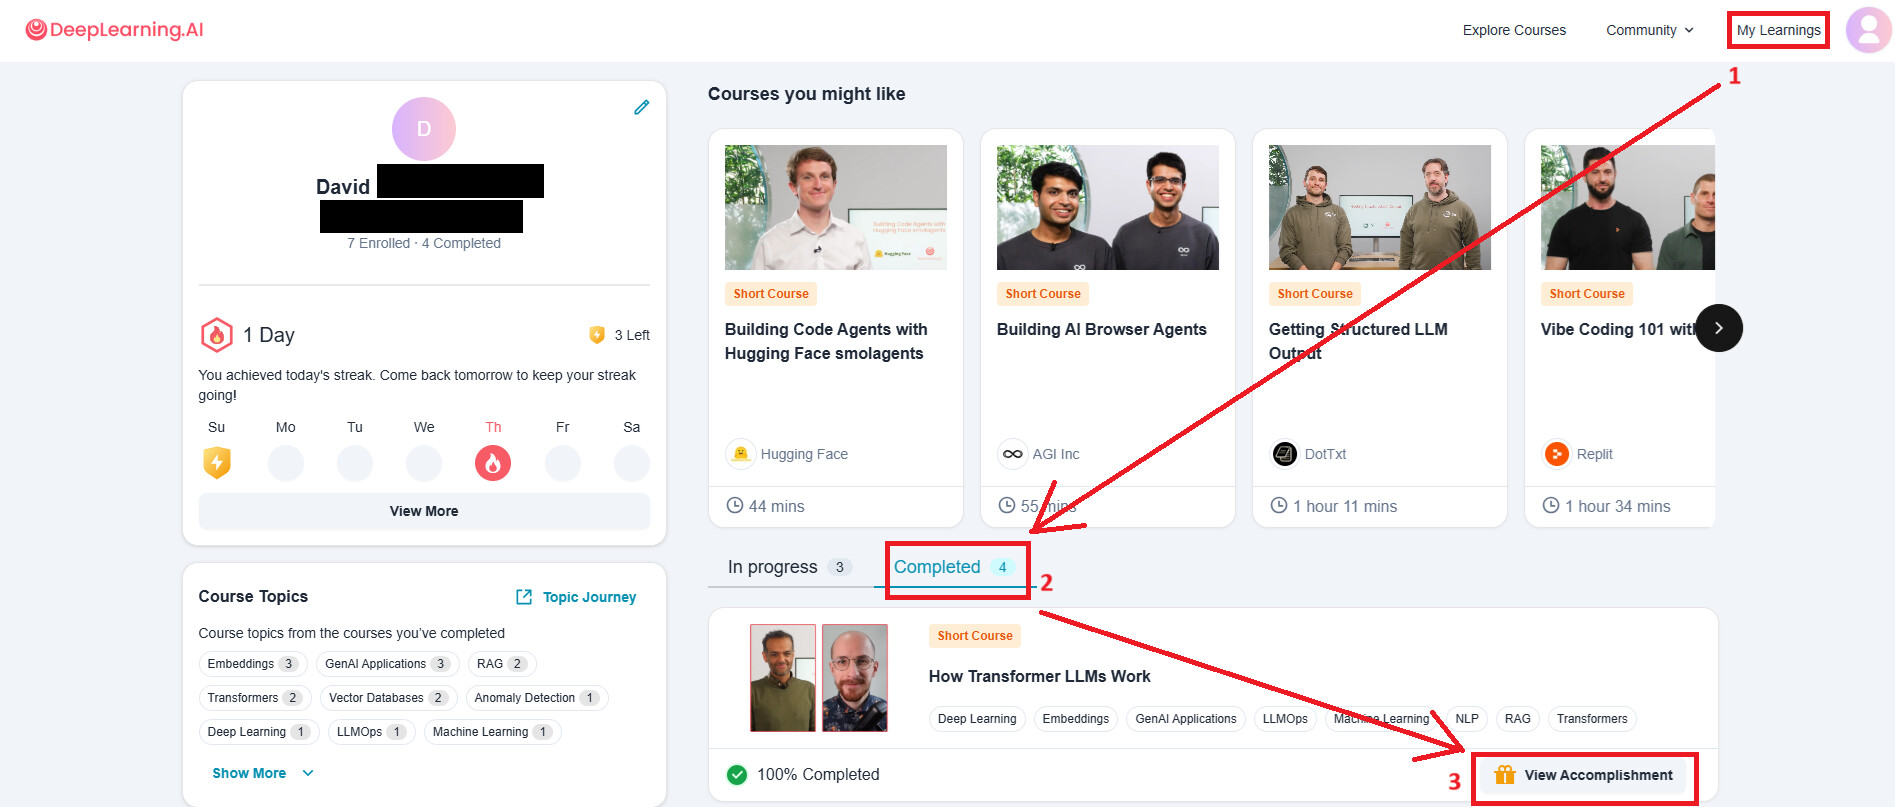Select the Anomaly Detection 1 topic chip
Image resolution: width=1895 pixels, height=807 pixels.
click(x=537, y=698)
